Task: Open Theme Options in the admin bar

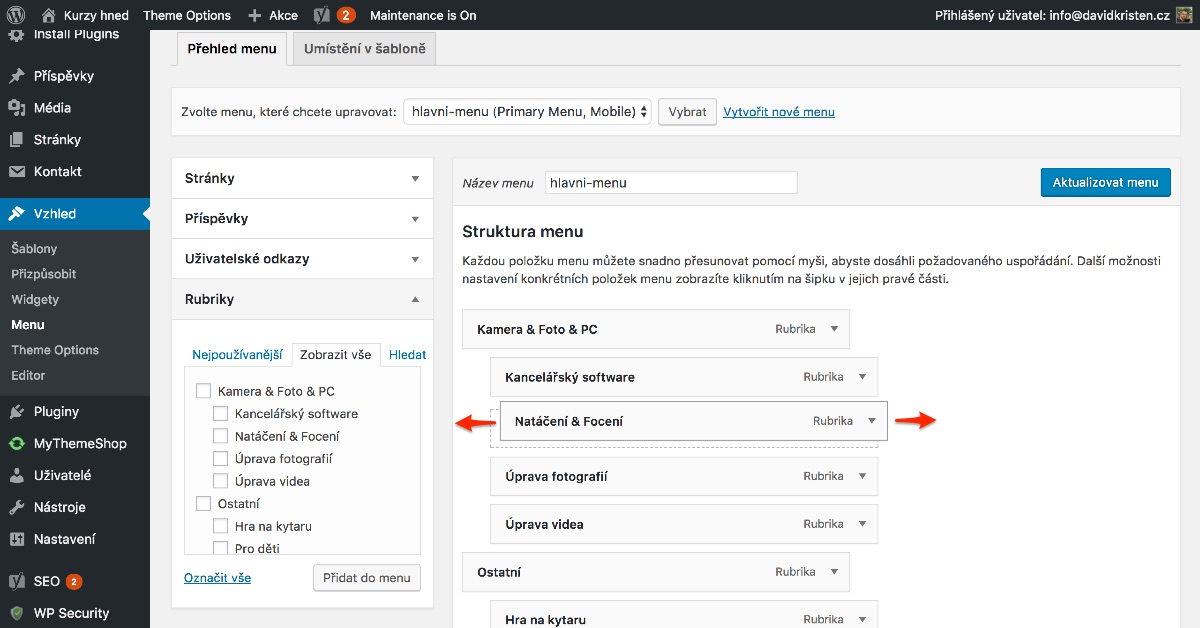Action: coord(187,15)
